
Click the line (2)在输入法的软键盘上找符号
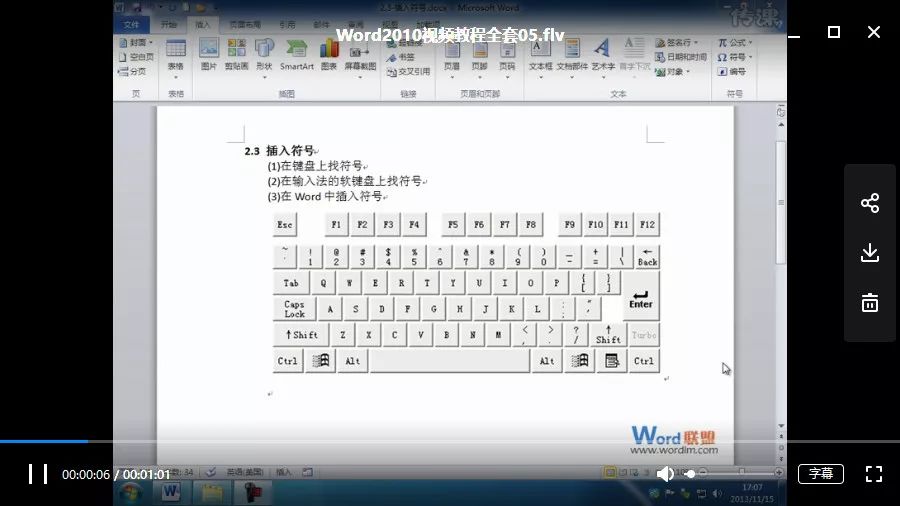point(345,181)
